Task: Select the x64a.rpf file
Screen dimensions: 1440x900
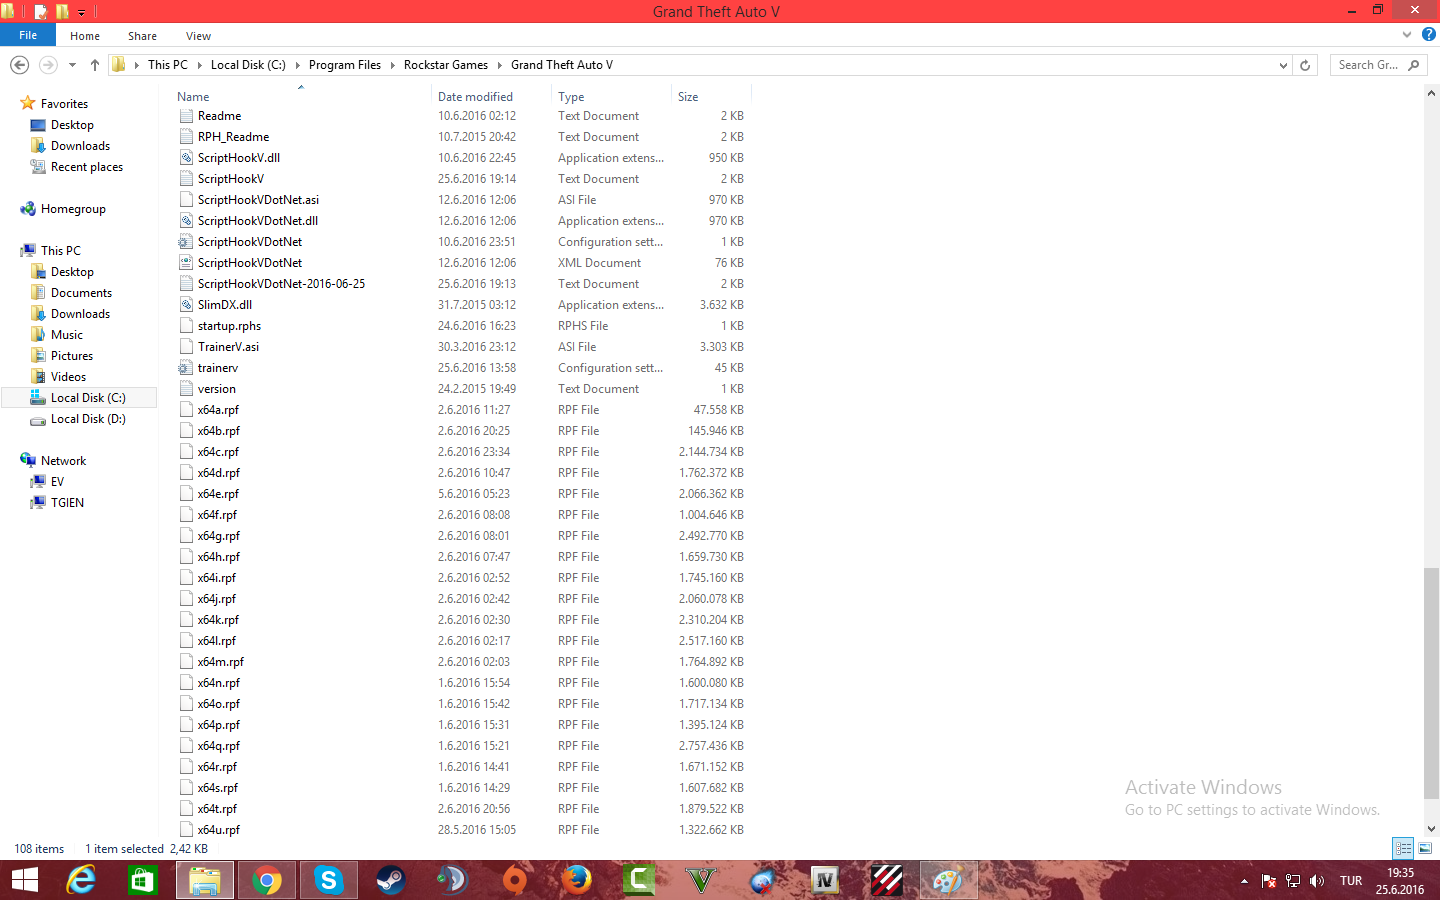Action: tap(218, 410)
